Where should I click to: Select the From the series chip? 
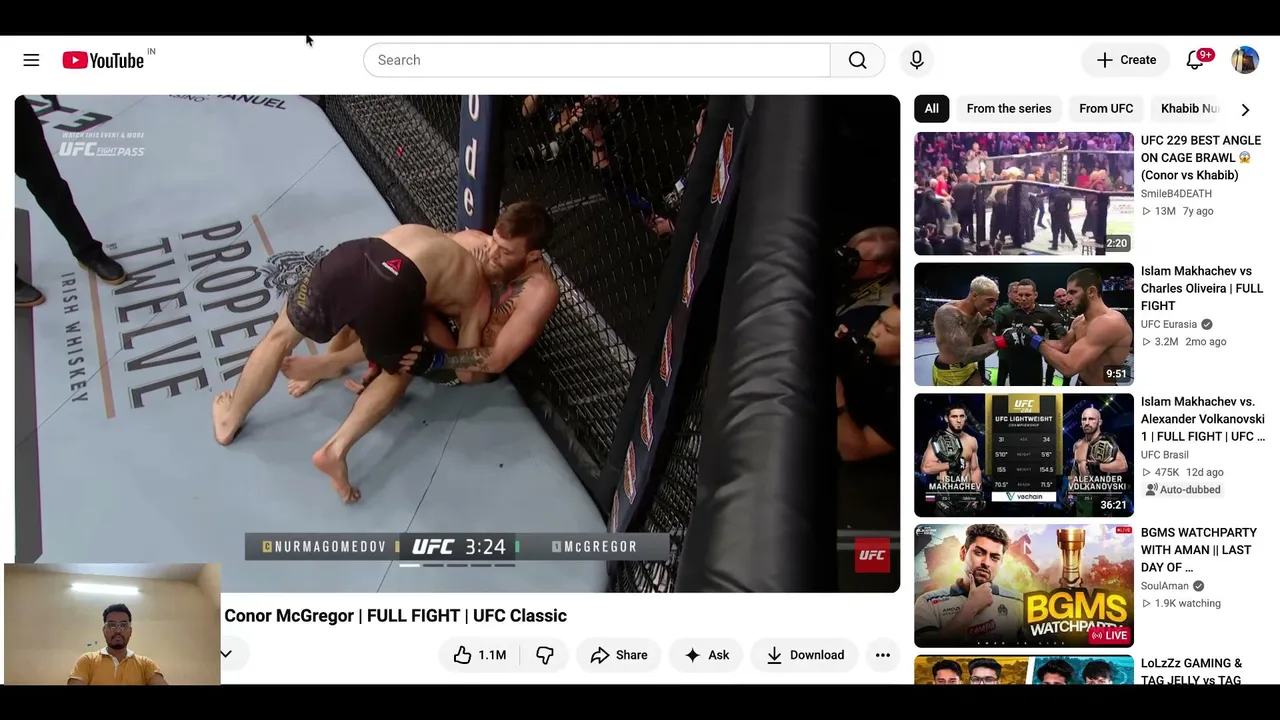(x=1009, y=108)
